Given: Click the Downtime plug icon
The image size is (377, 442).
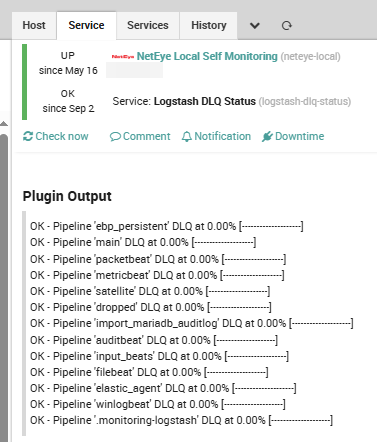Looking at the screenshot, I should coord(267,137).
